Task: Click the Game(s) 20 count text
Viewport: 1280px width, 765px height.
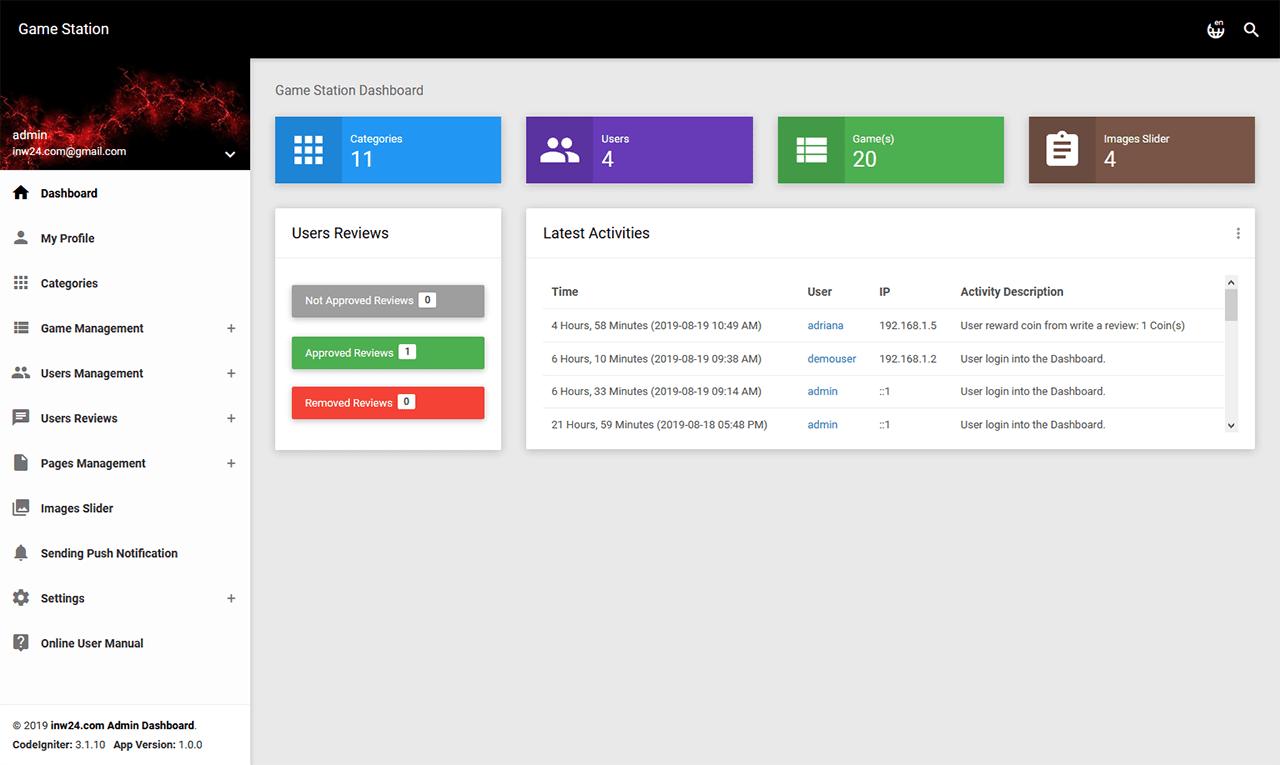Action: (x=865, y=159)
